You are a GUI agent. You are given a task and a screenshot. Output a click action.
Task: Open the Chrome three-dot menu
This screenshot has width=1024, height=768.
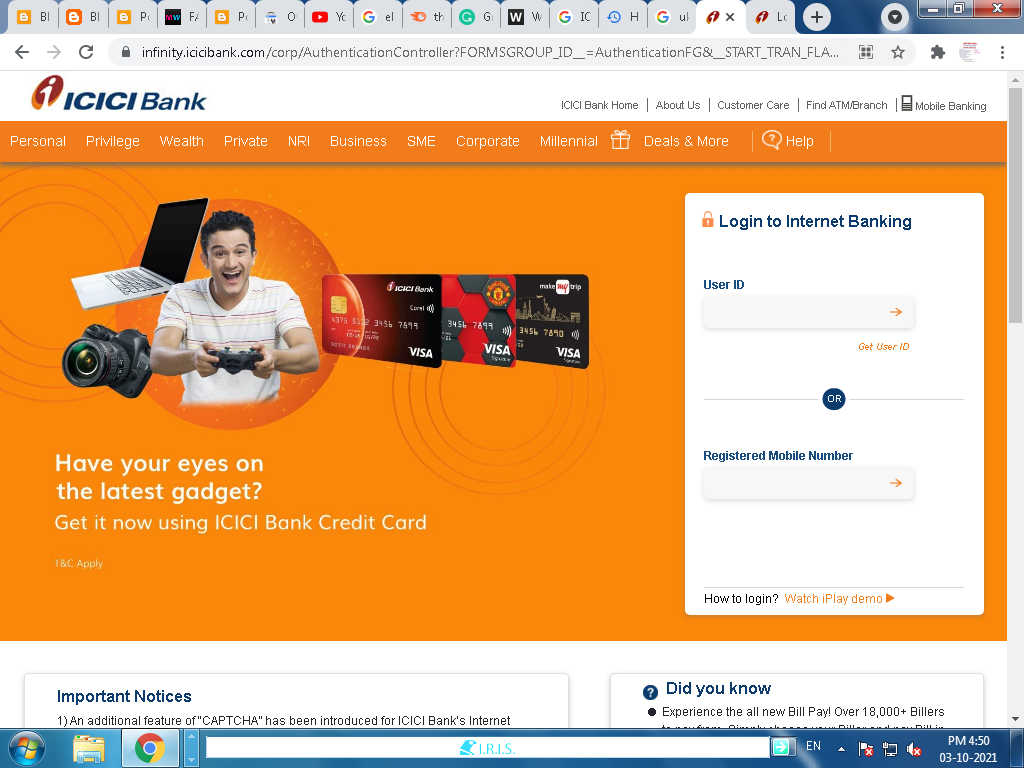pos(1002,52)
